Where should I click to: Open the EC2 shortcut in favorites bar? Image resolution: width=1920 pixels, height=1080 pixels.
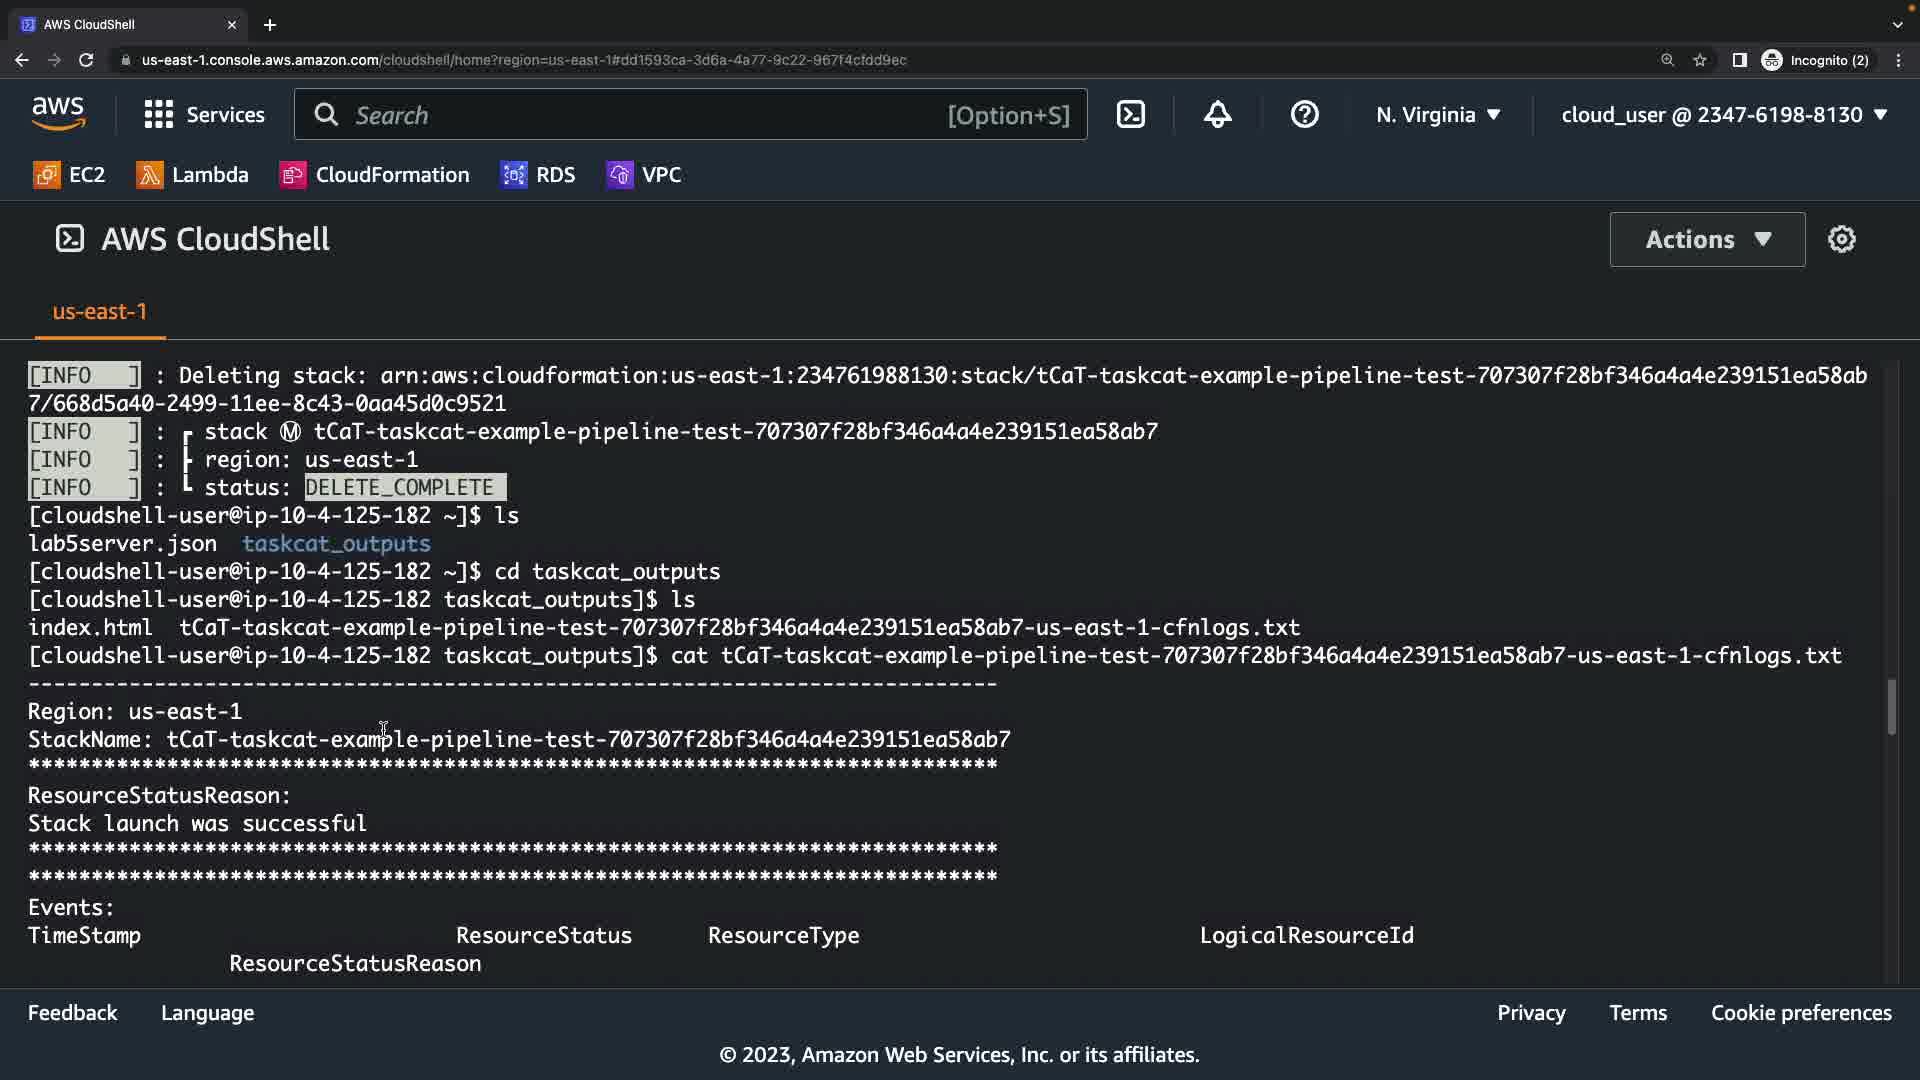pos(69,175)
